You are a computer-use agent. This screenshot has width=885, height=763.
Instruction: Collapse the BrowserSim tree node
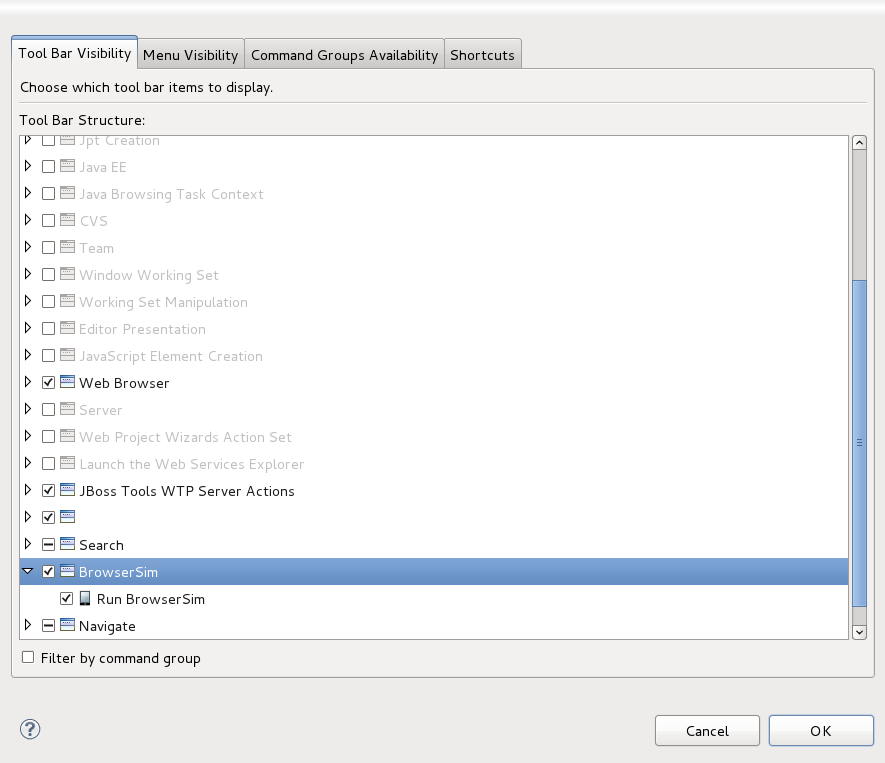tap(27, 572)
